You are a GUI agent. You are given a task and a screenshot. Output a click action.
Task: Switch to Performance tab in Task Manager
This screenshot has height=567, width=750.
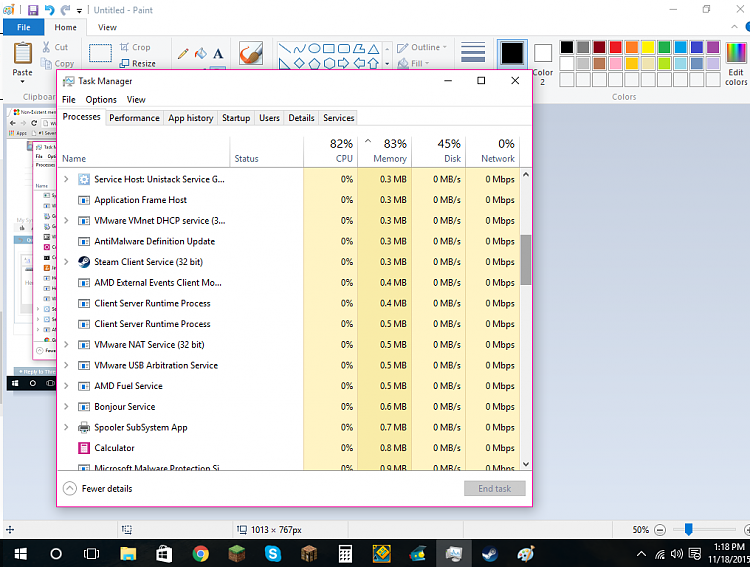pos(134,118)
